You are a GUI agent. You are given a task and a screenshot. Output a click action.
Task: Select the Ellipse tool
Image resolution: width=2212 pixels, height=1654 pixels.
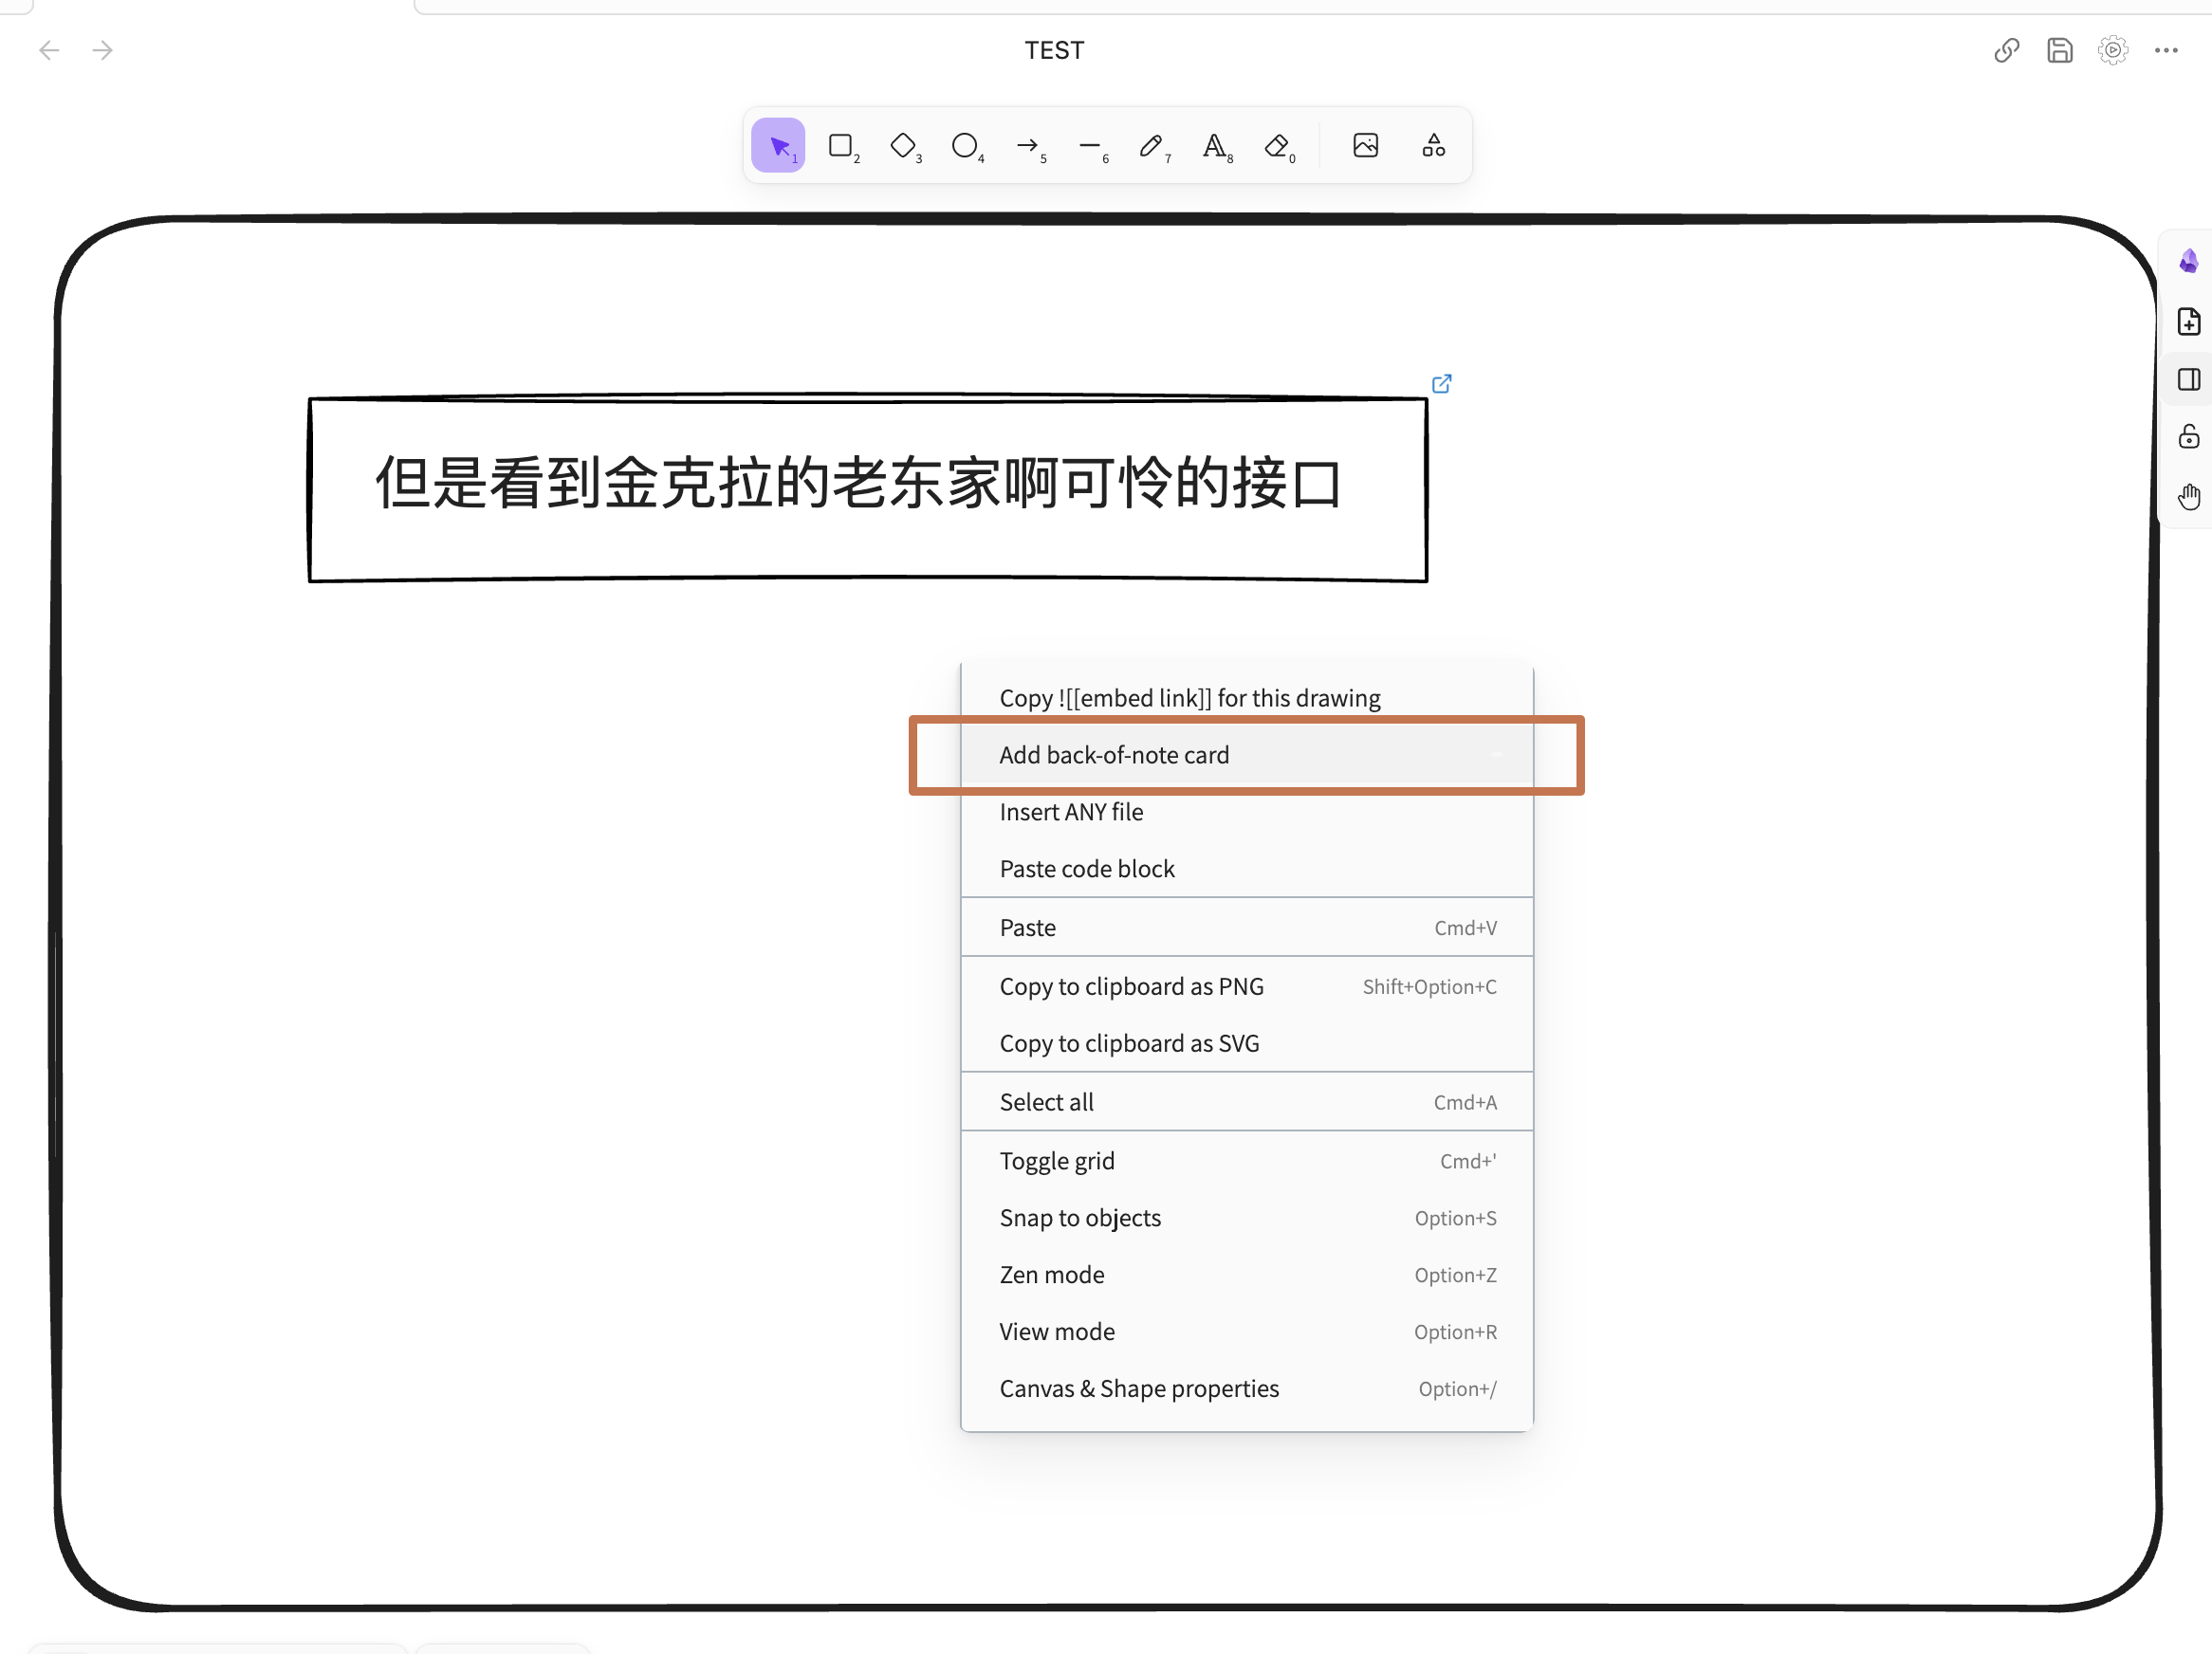click(x=965, y=146)
